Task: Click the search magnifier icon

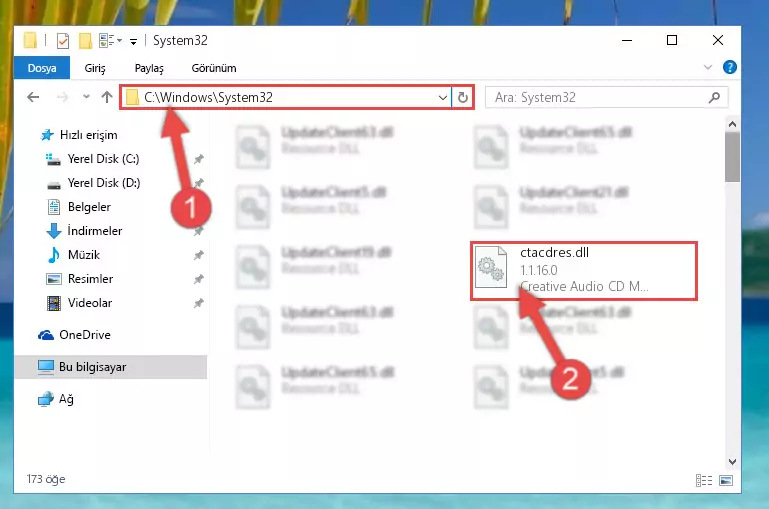Action: coord(715,98)
